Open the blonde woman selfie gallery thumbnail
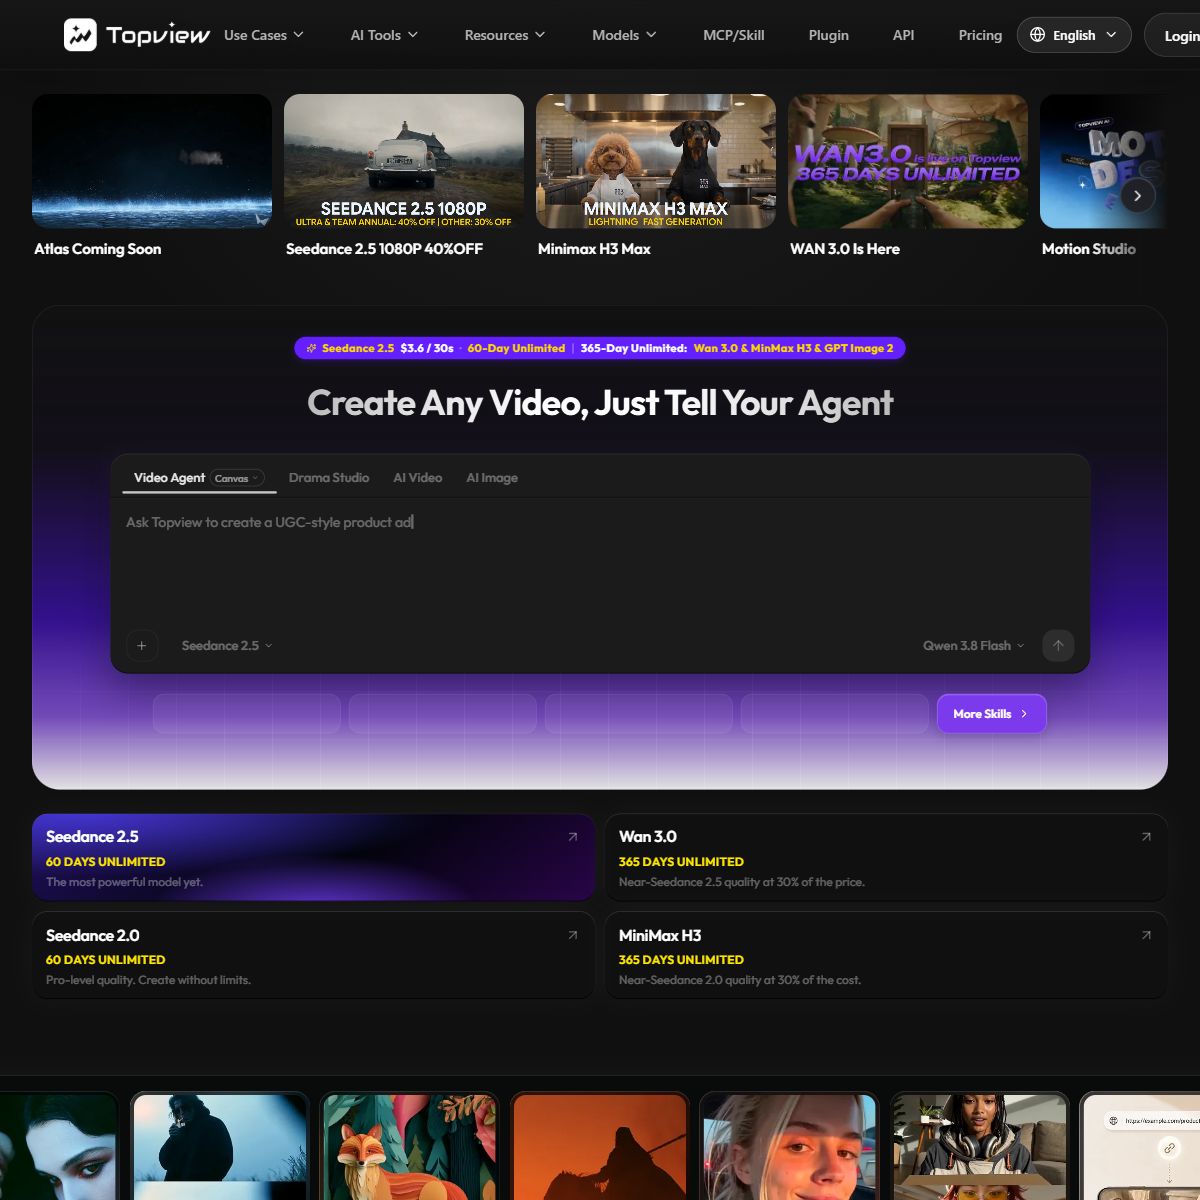This screenshot has height=1200, width=1200. [789, 1146]
